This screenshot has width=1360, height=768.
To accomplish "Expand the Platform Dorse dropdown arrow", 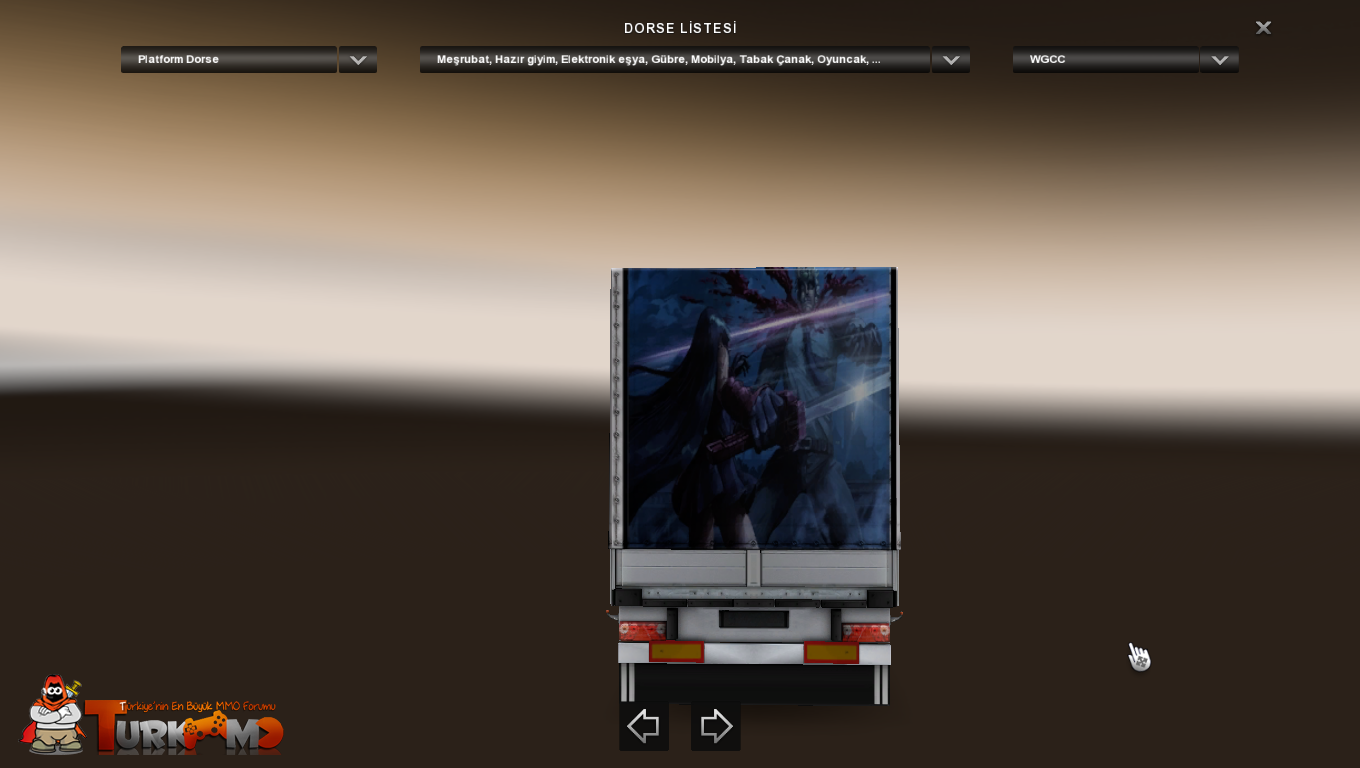I will [358, 59].
